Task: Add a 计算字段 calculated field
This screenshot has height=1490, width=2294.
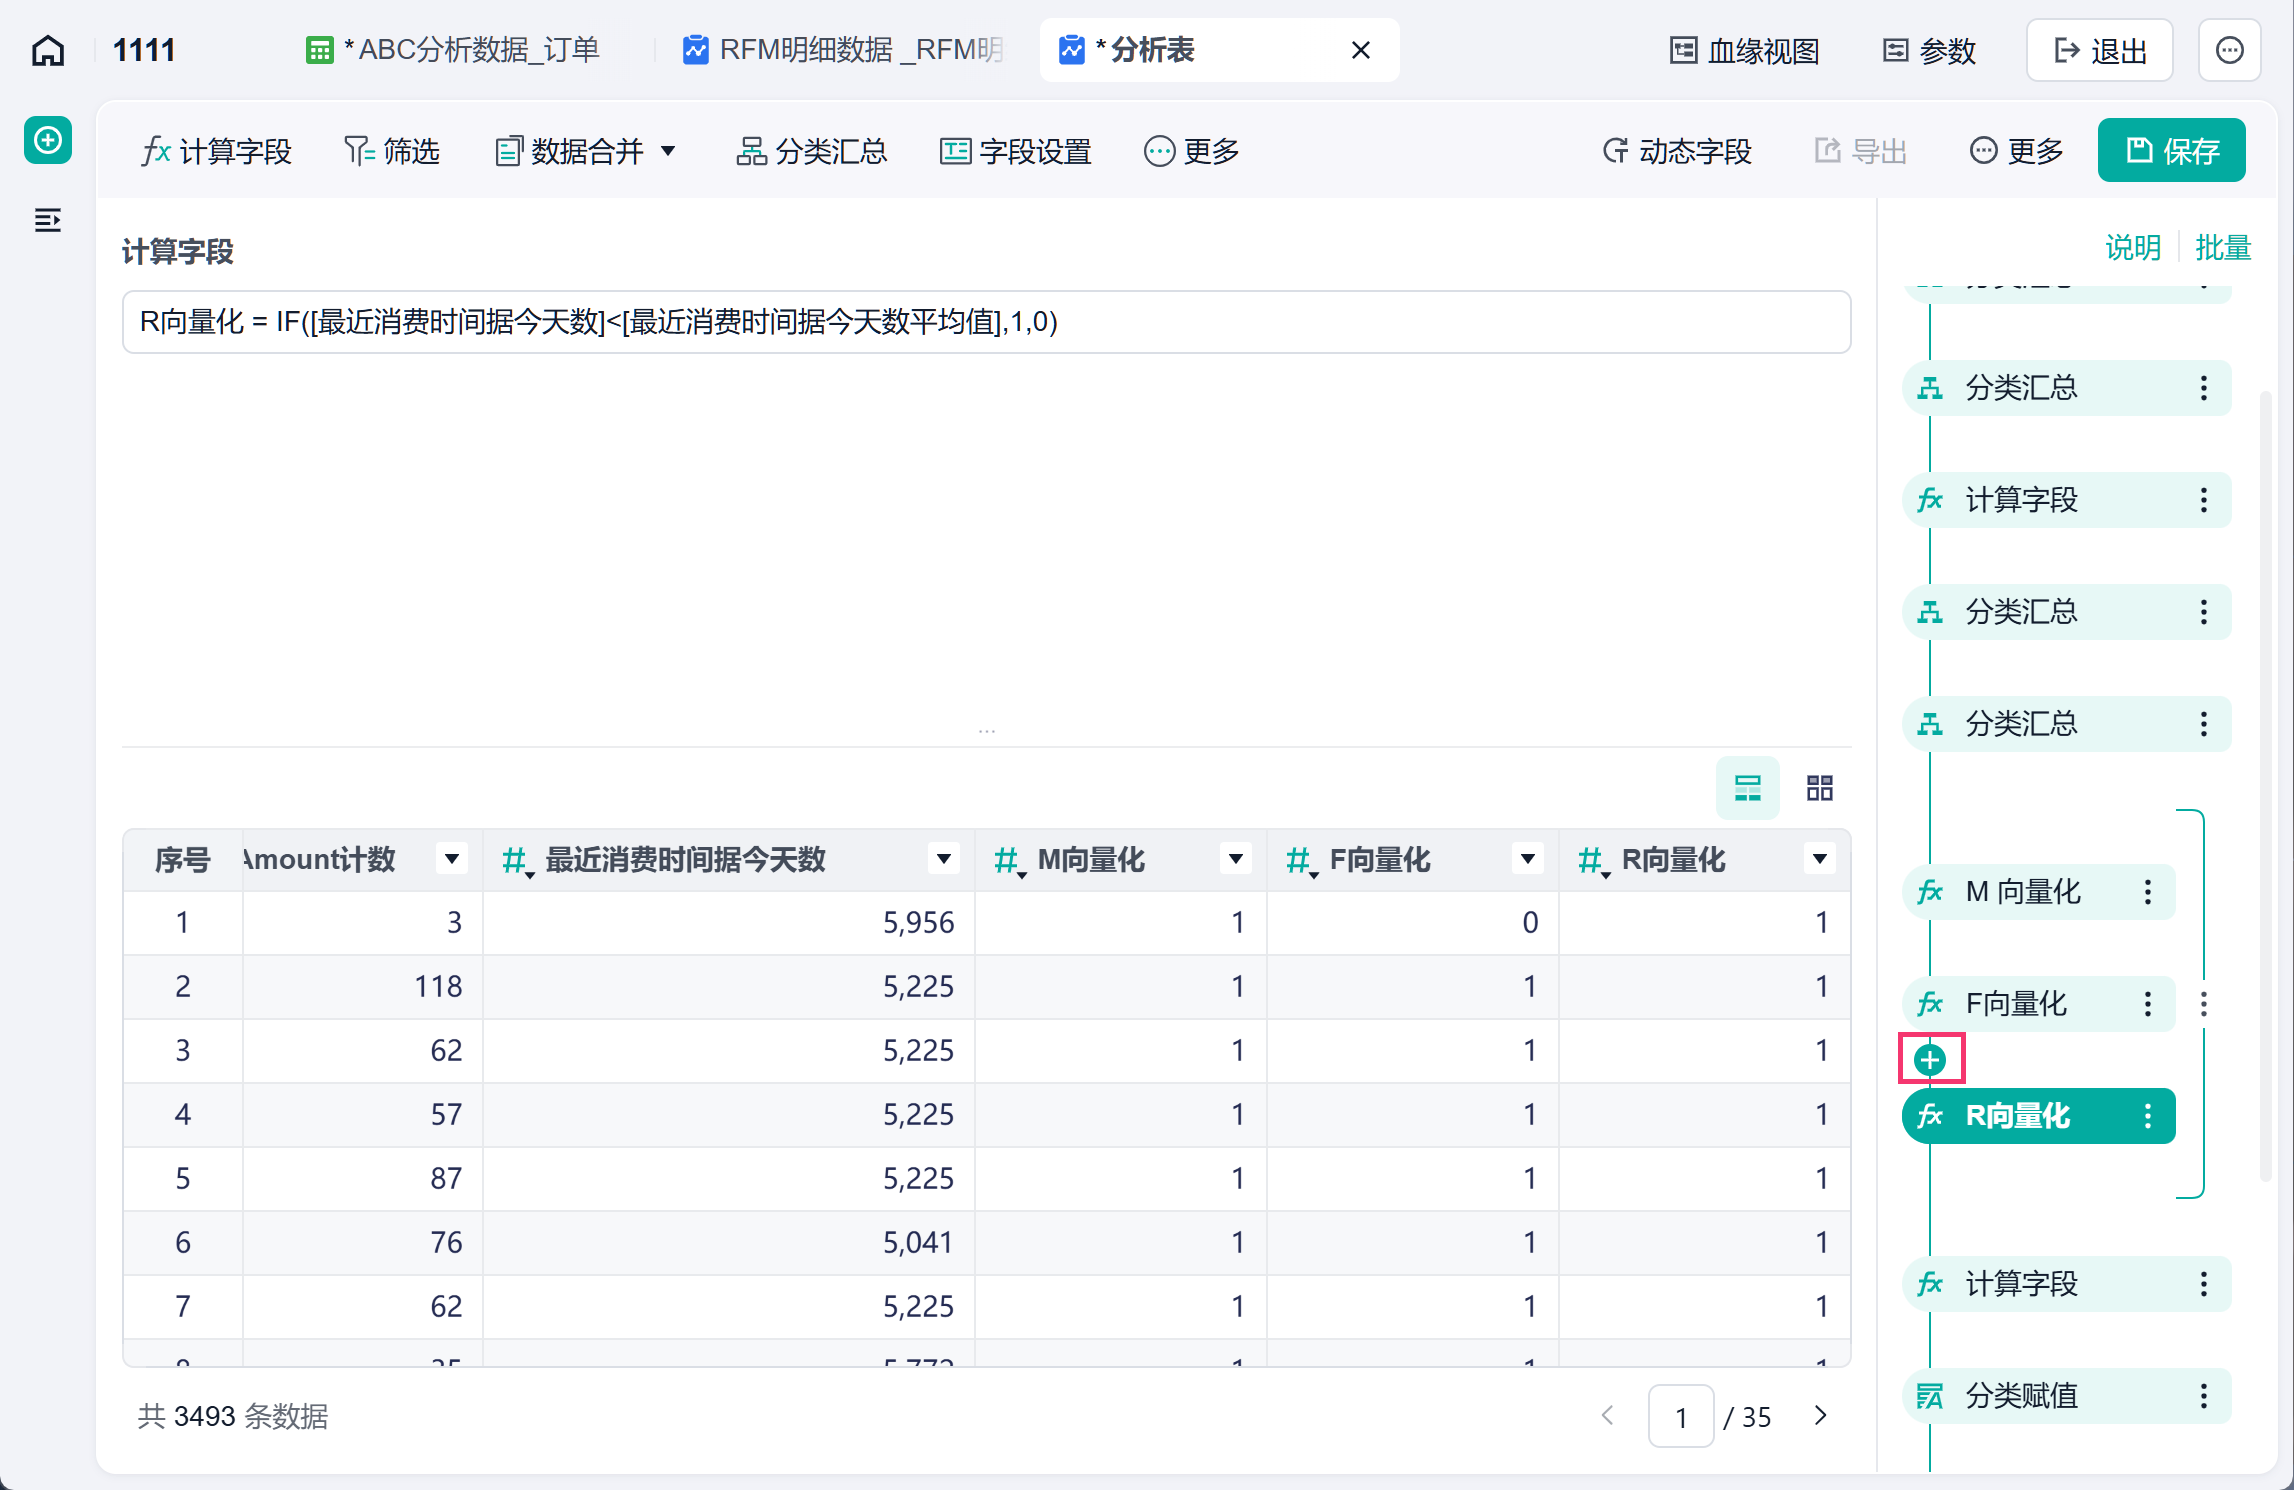Action: [216, 151]
